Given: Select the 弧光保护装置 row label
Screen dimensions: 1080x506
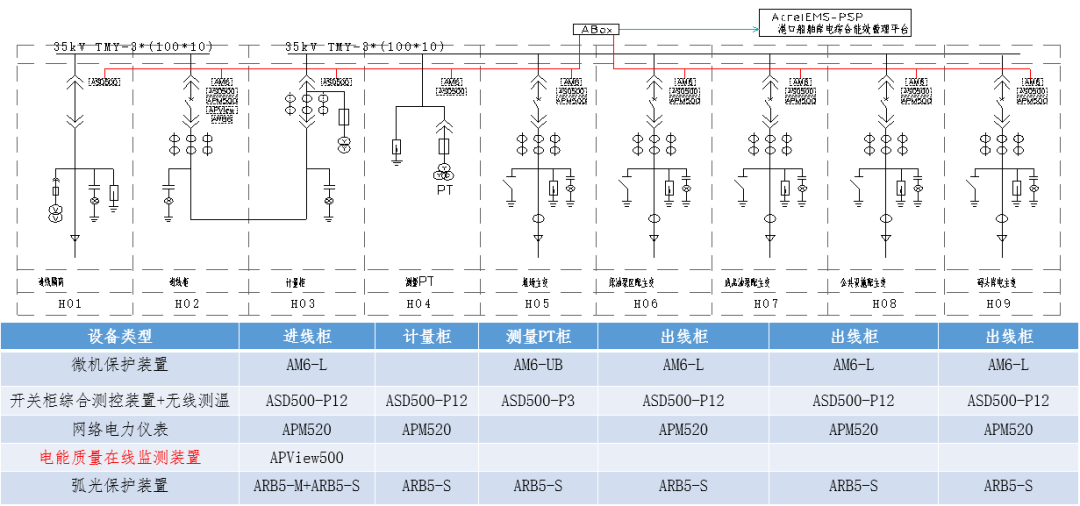Looking at the screenshot, I should point(120,486).
